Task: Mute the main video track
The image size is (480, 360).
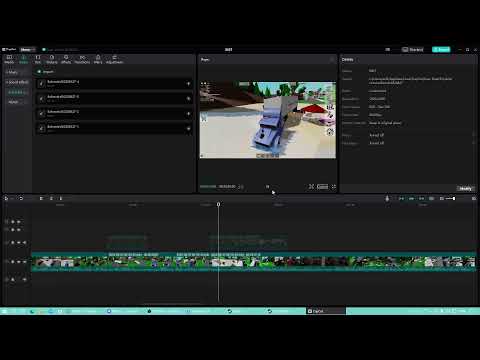Action: (x=24, y=262)
